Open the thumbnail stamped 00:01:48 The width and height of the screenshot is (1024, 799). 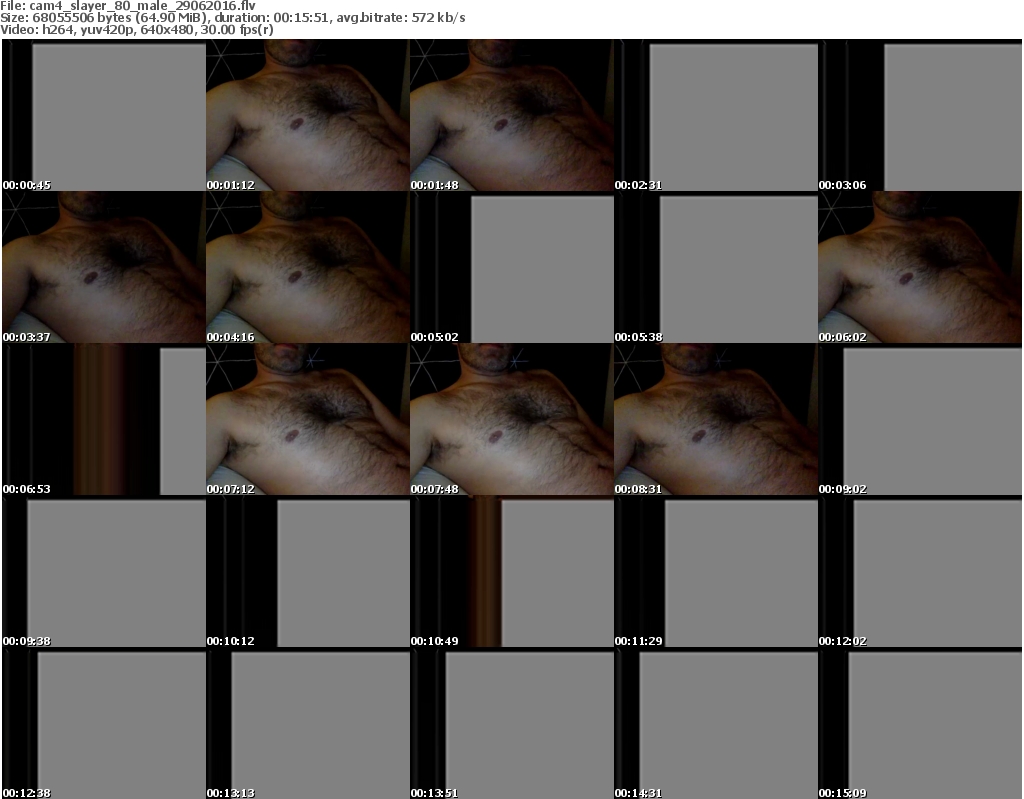(x=511, y=115)
